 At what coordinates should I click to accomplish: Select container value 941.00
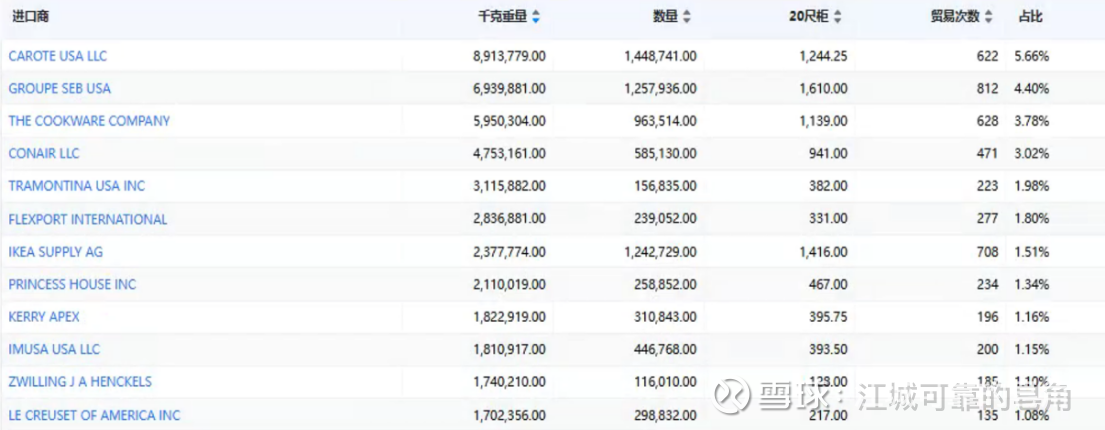pos(829,154)
